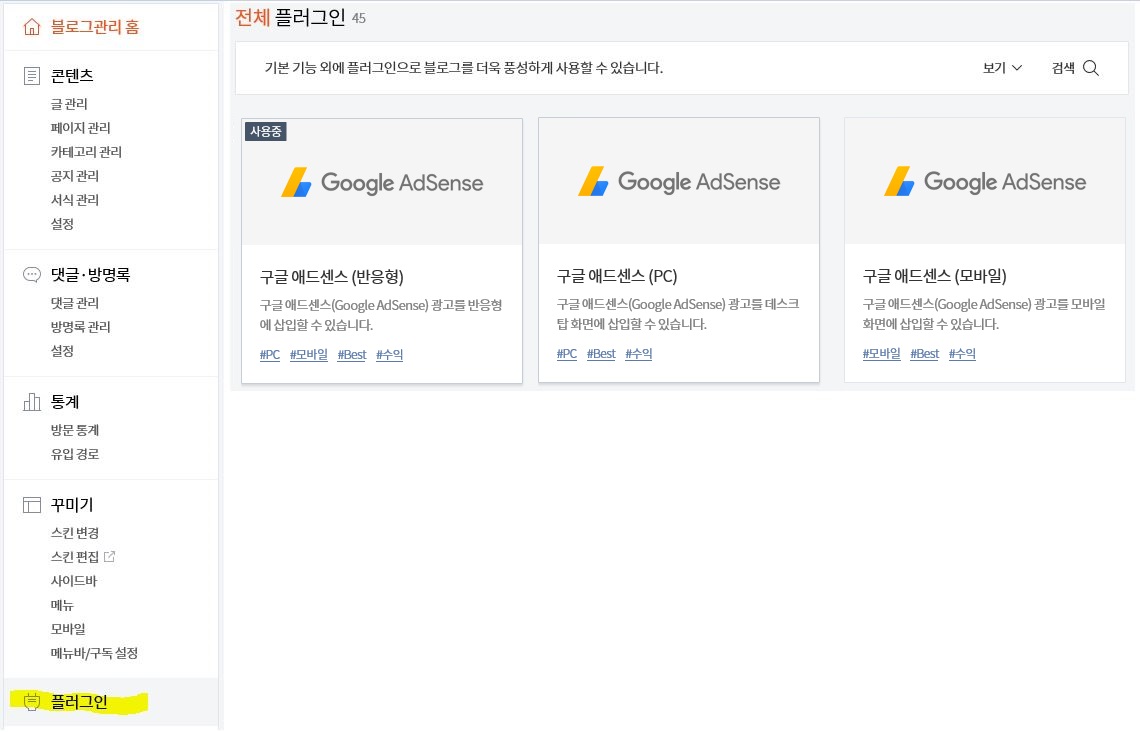Click the magnifier search icon
This screenshot has height=732, width=1140.
pos(1091,68)
